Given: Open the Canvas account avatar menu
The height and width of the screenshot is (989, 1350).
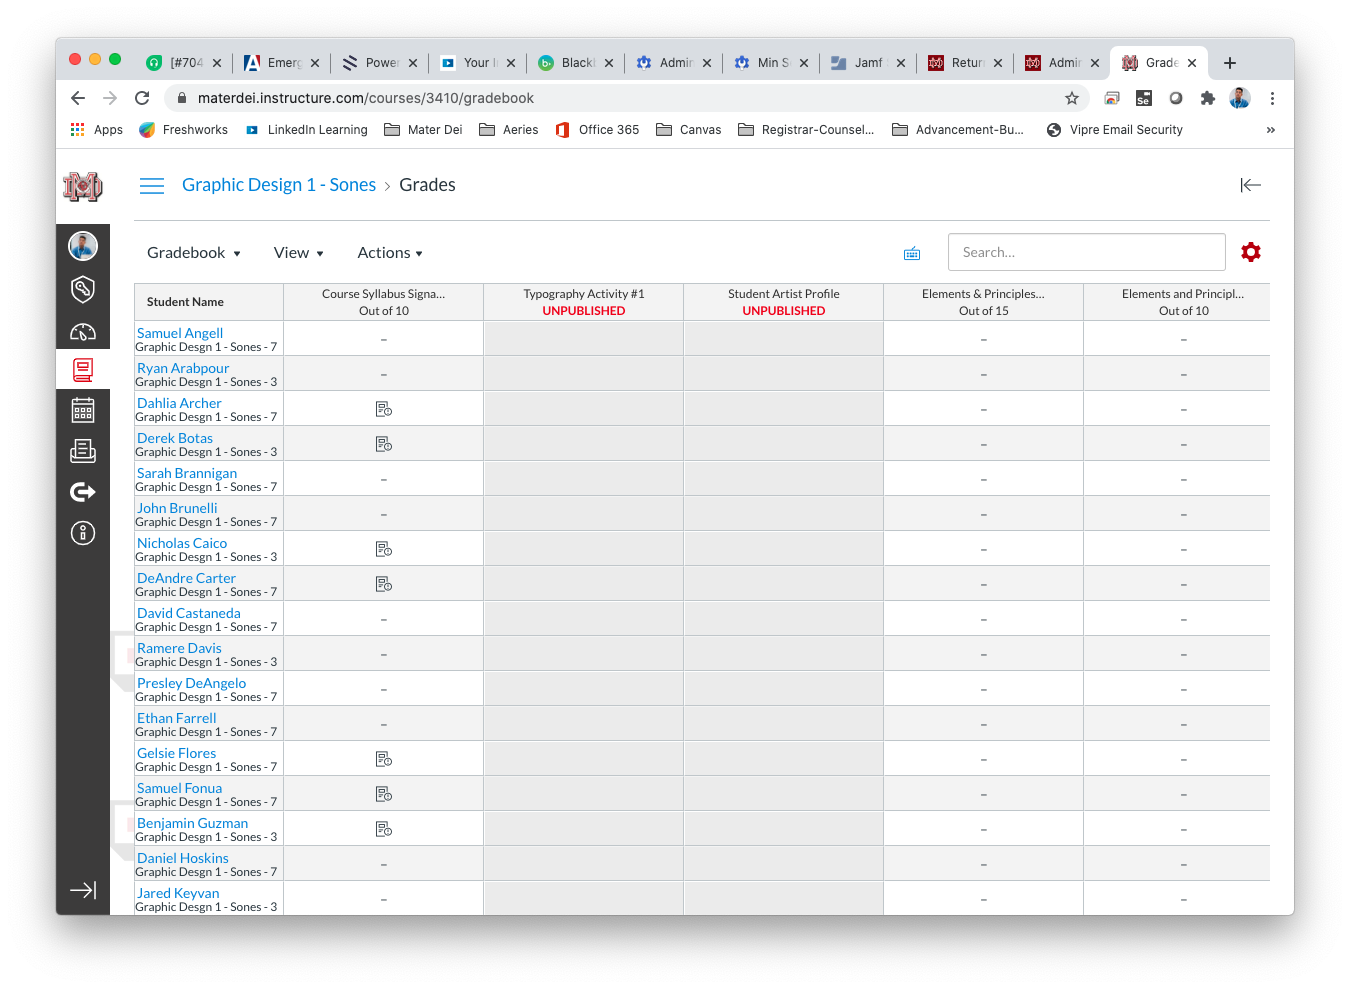Looking at the screenshot, I should tap(83, 245).
